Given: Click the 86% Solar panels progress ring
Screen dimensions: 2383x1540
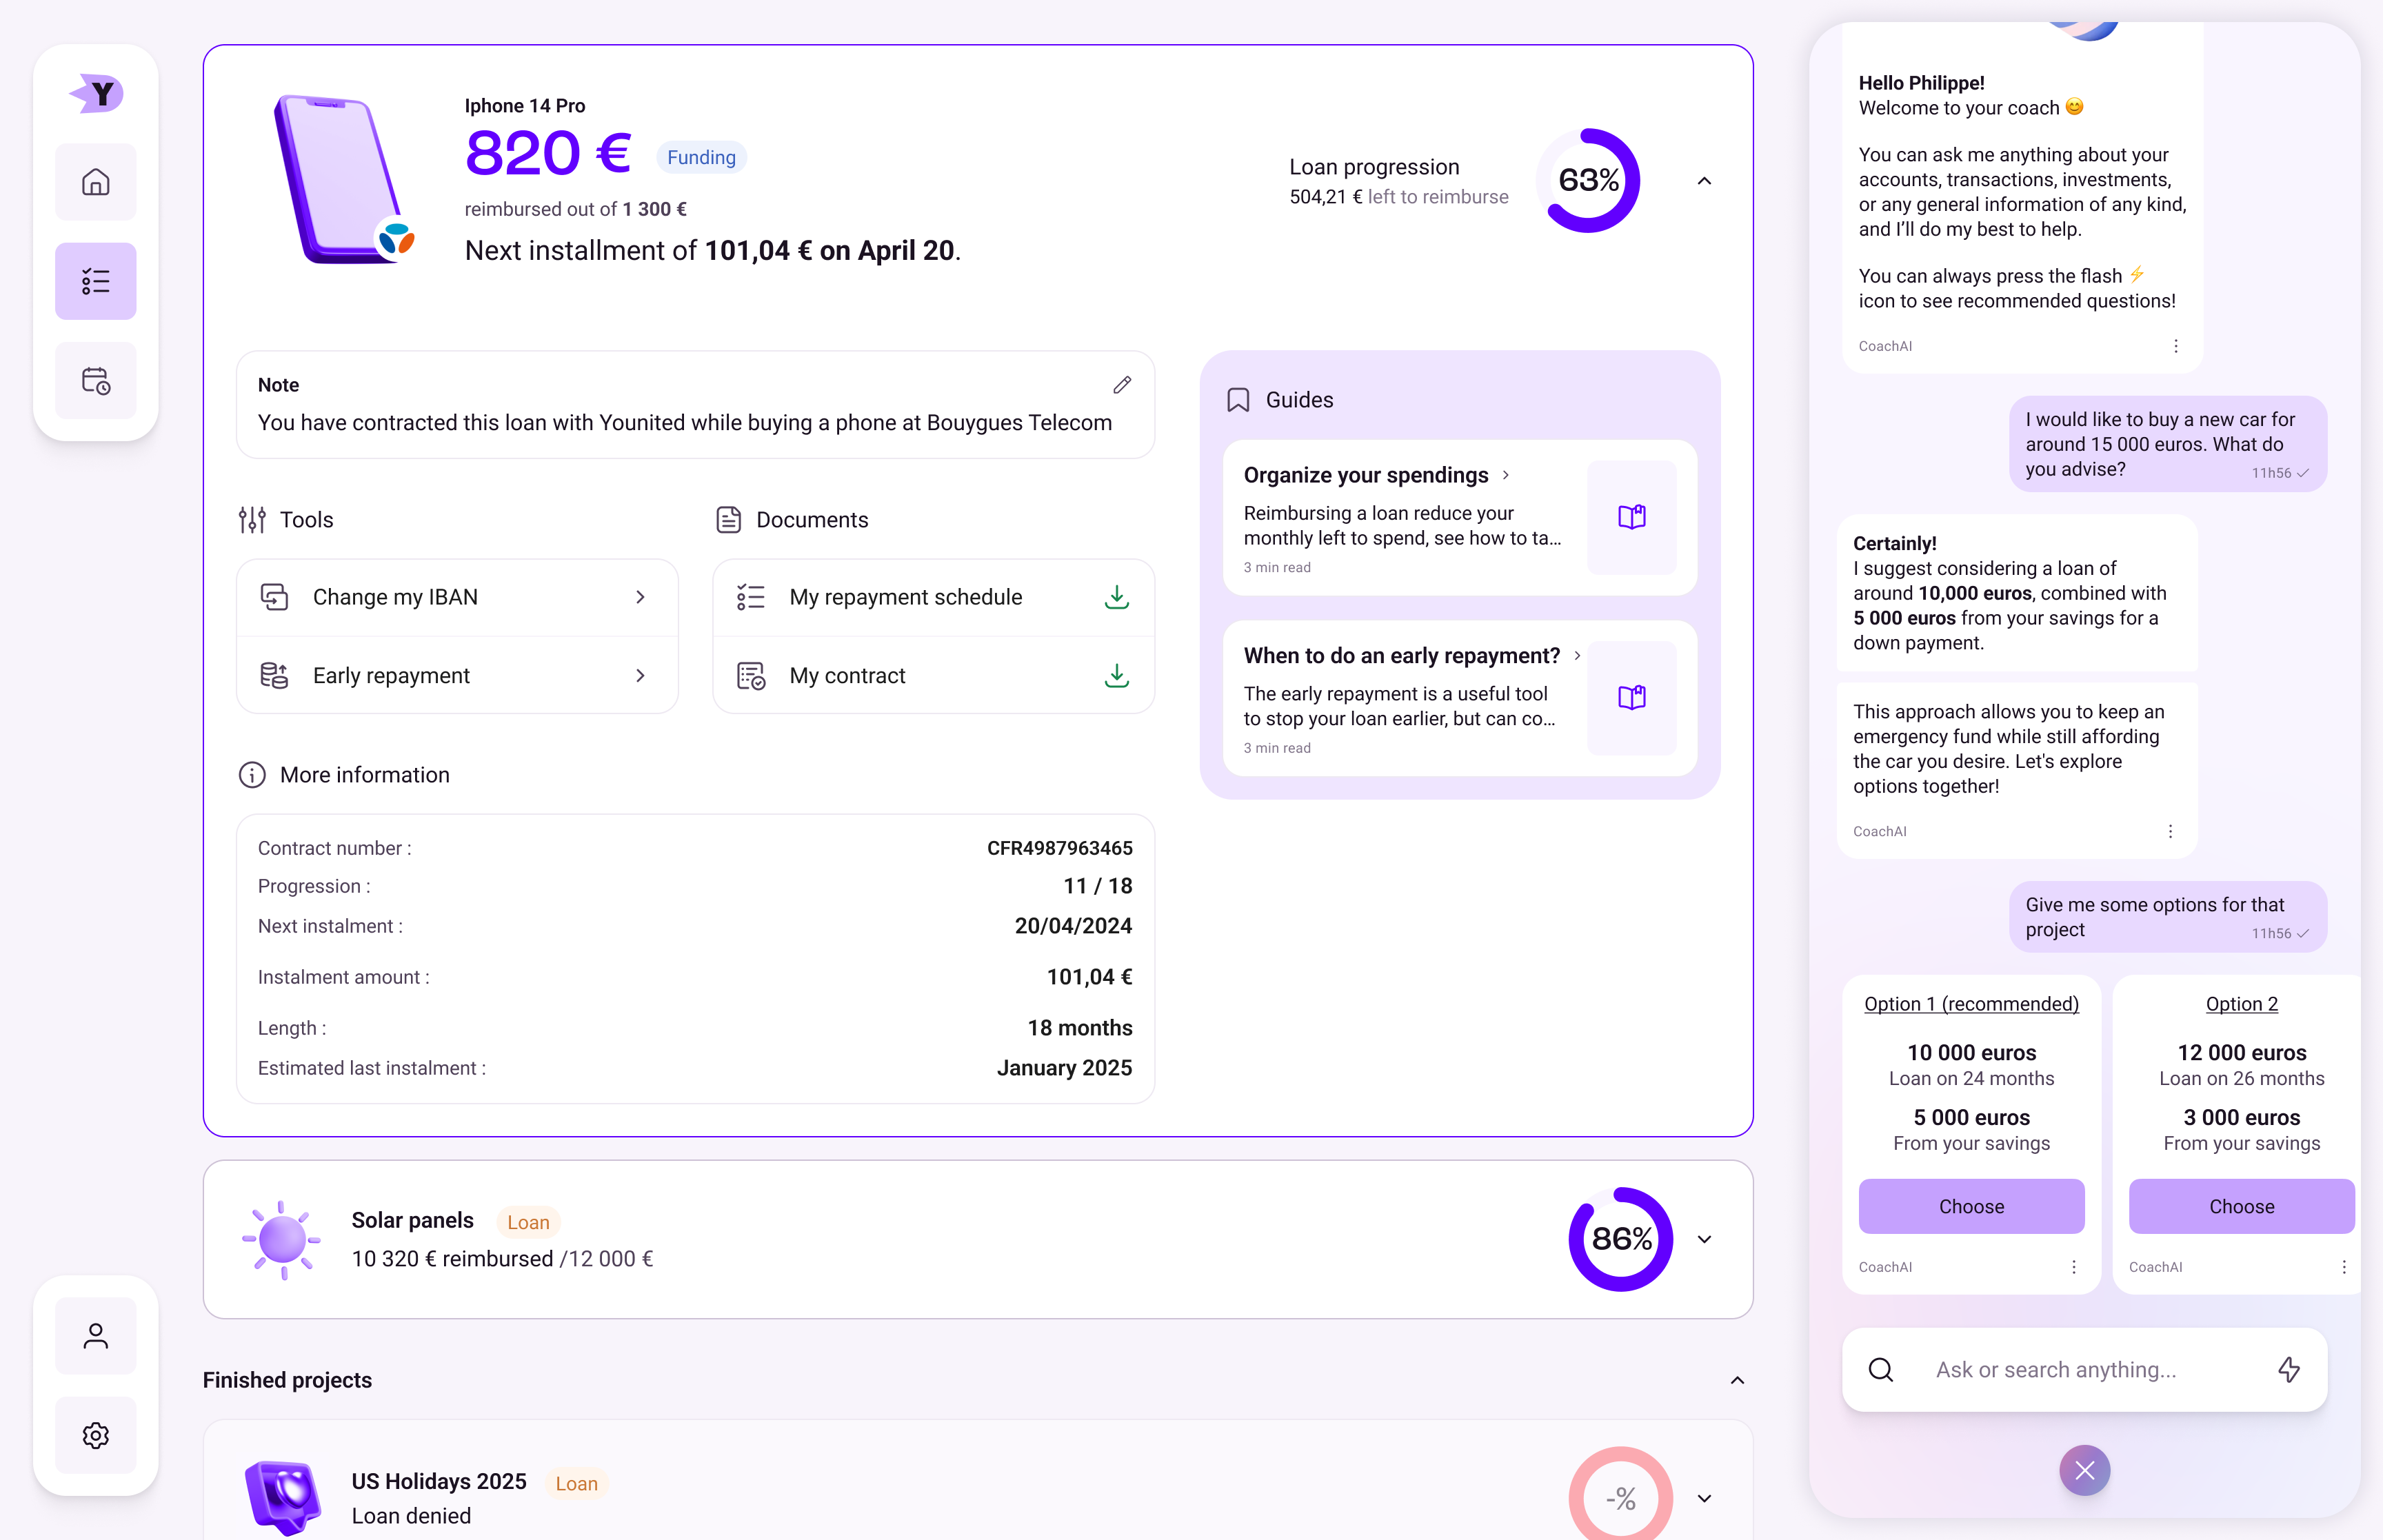Looking at the screenshot, I should 1621,1239.
